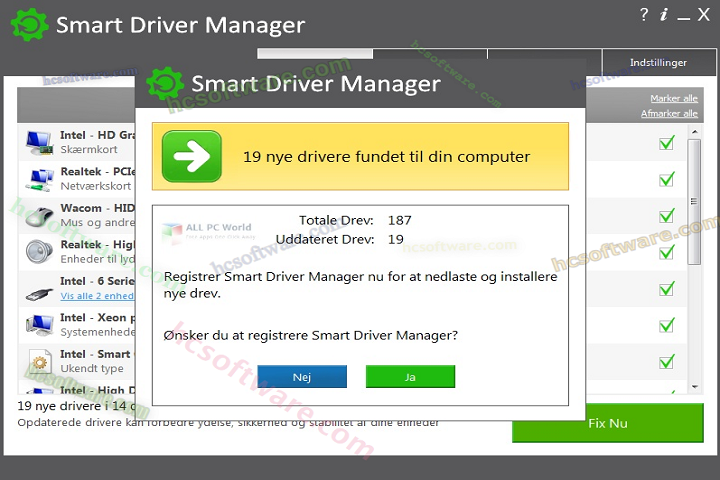Image resolution: width=720 pixels, height=480 pixels.
Task: Click the Realtek PCIe network card icon
Action: pyautogui.click(x=39, y=179)
